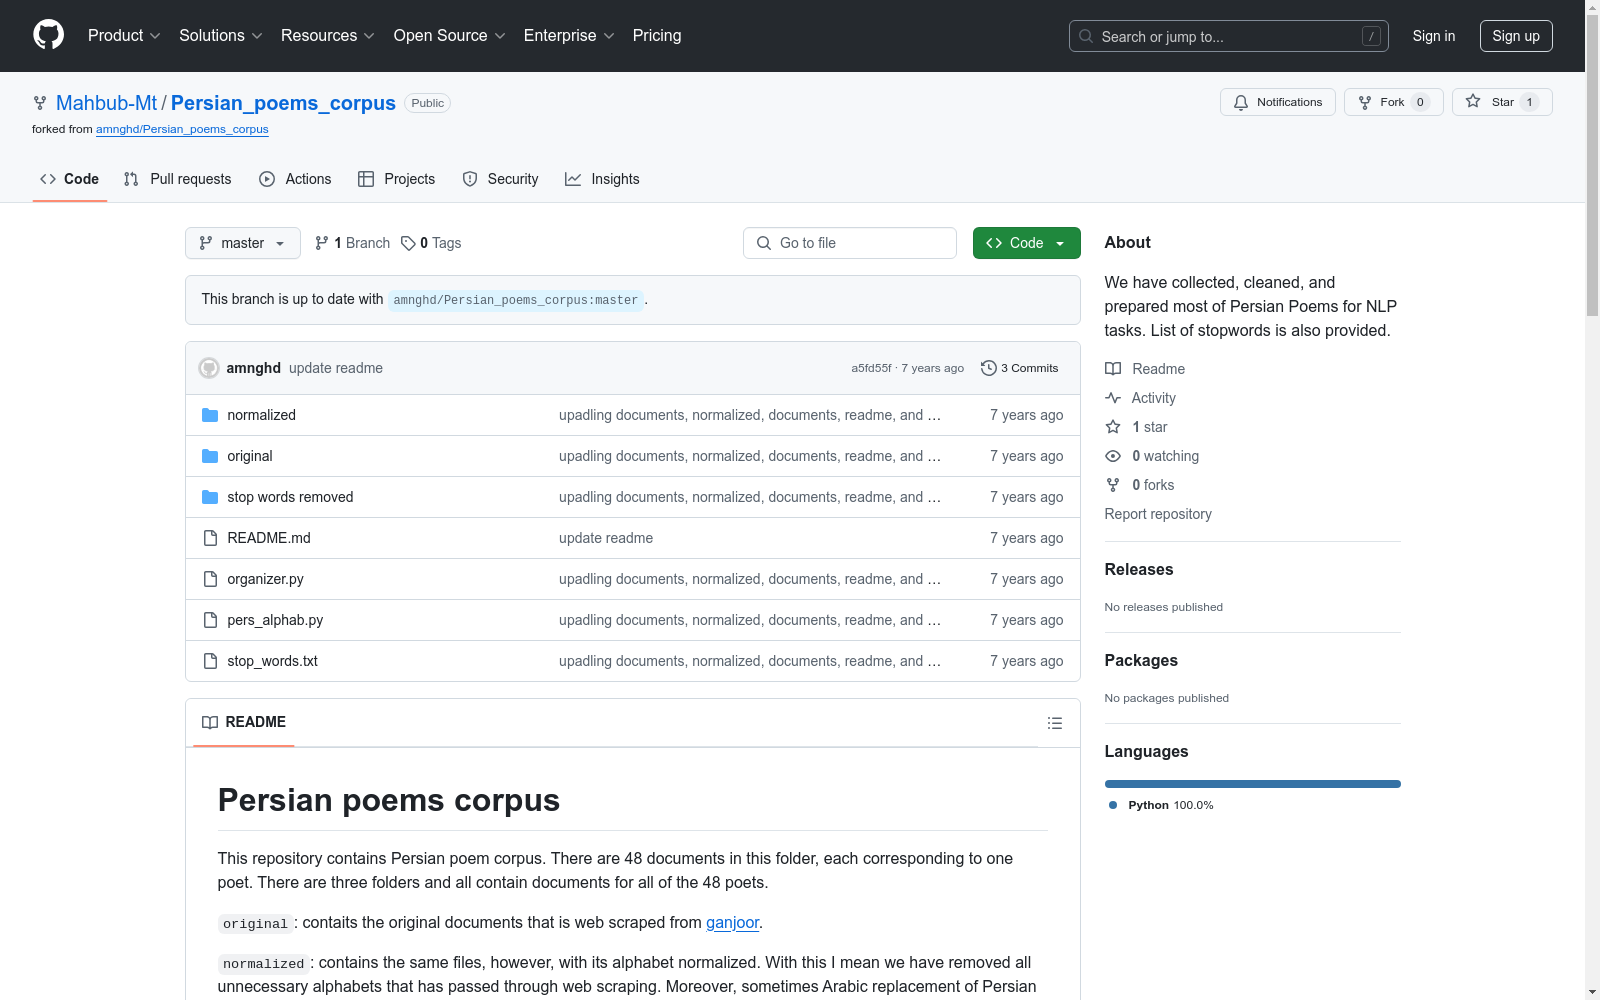Focus the Search or jump to field
Image resolution: width=1600 pixels, height=1000 pixels.
1229,36
